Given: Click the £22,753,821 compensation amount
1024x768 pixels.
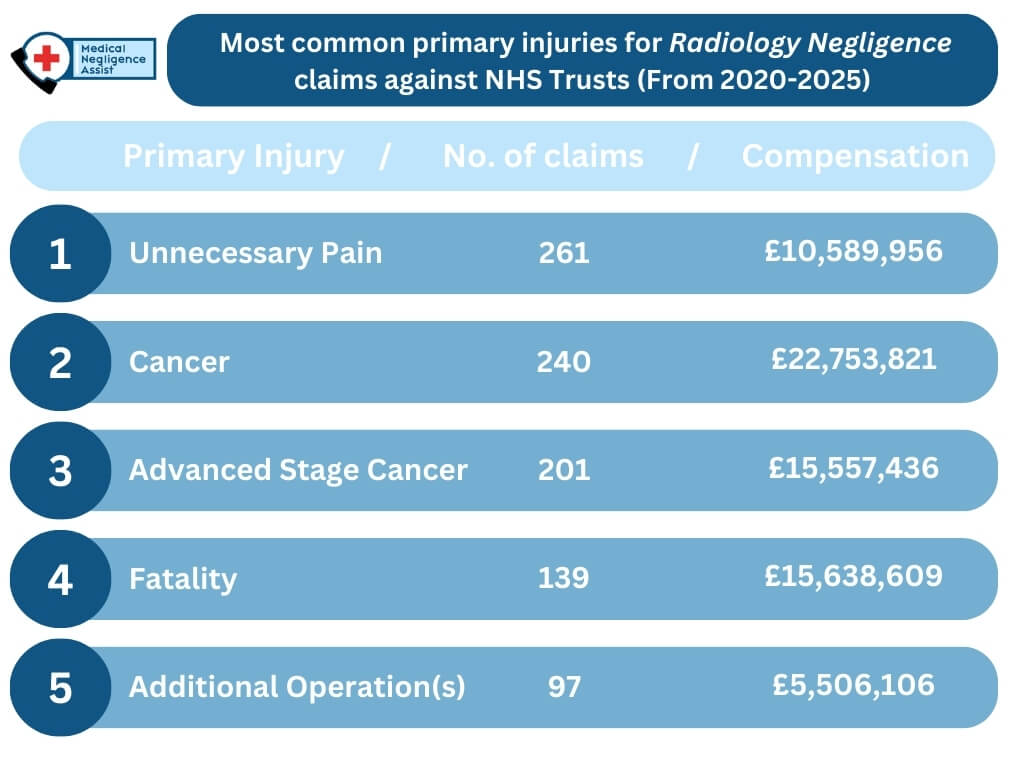Looking at the screenshot, I should coord(854,359).
